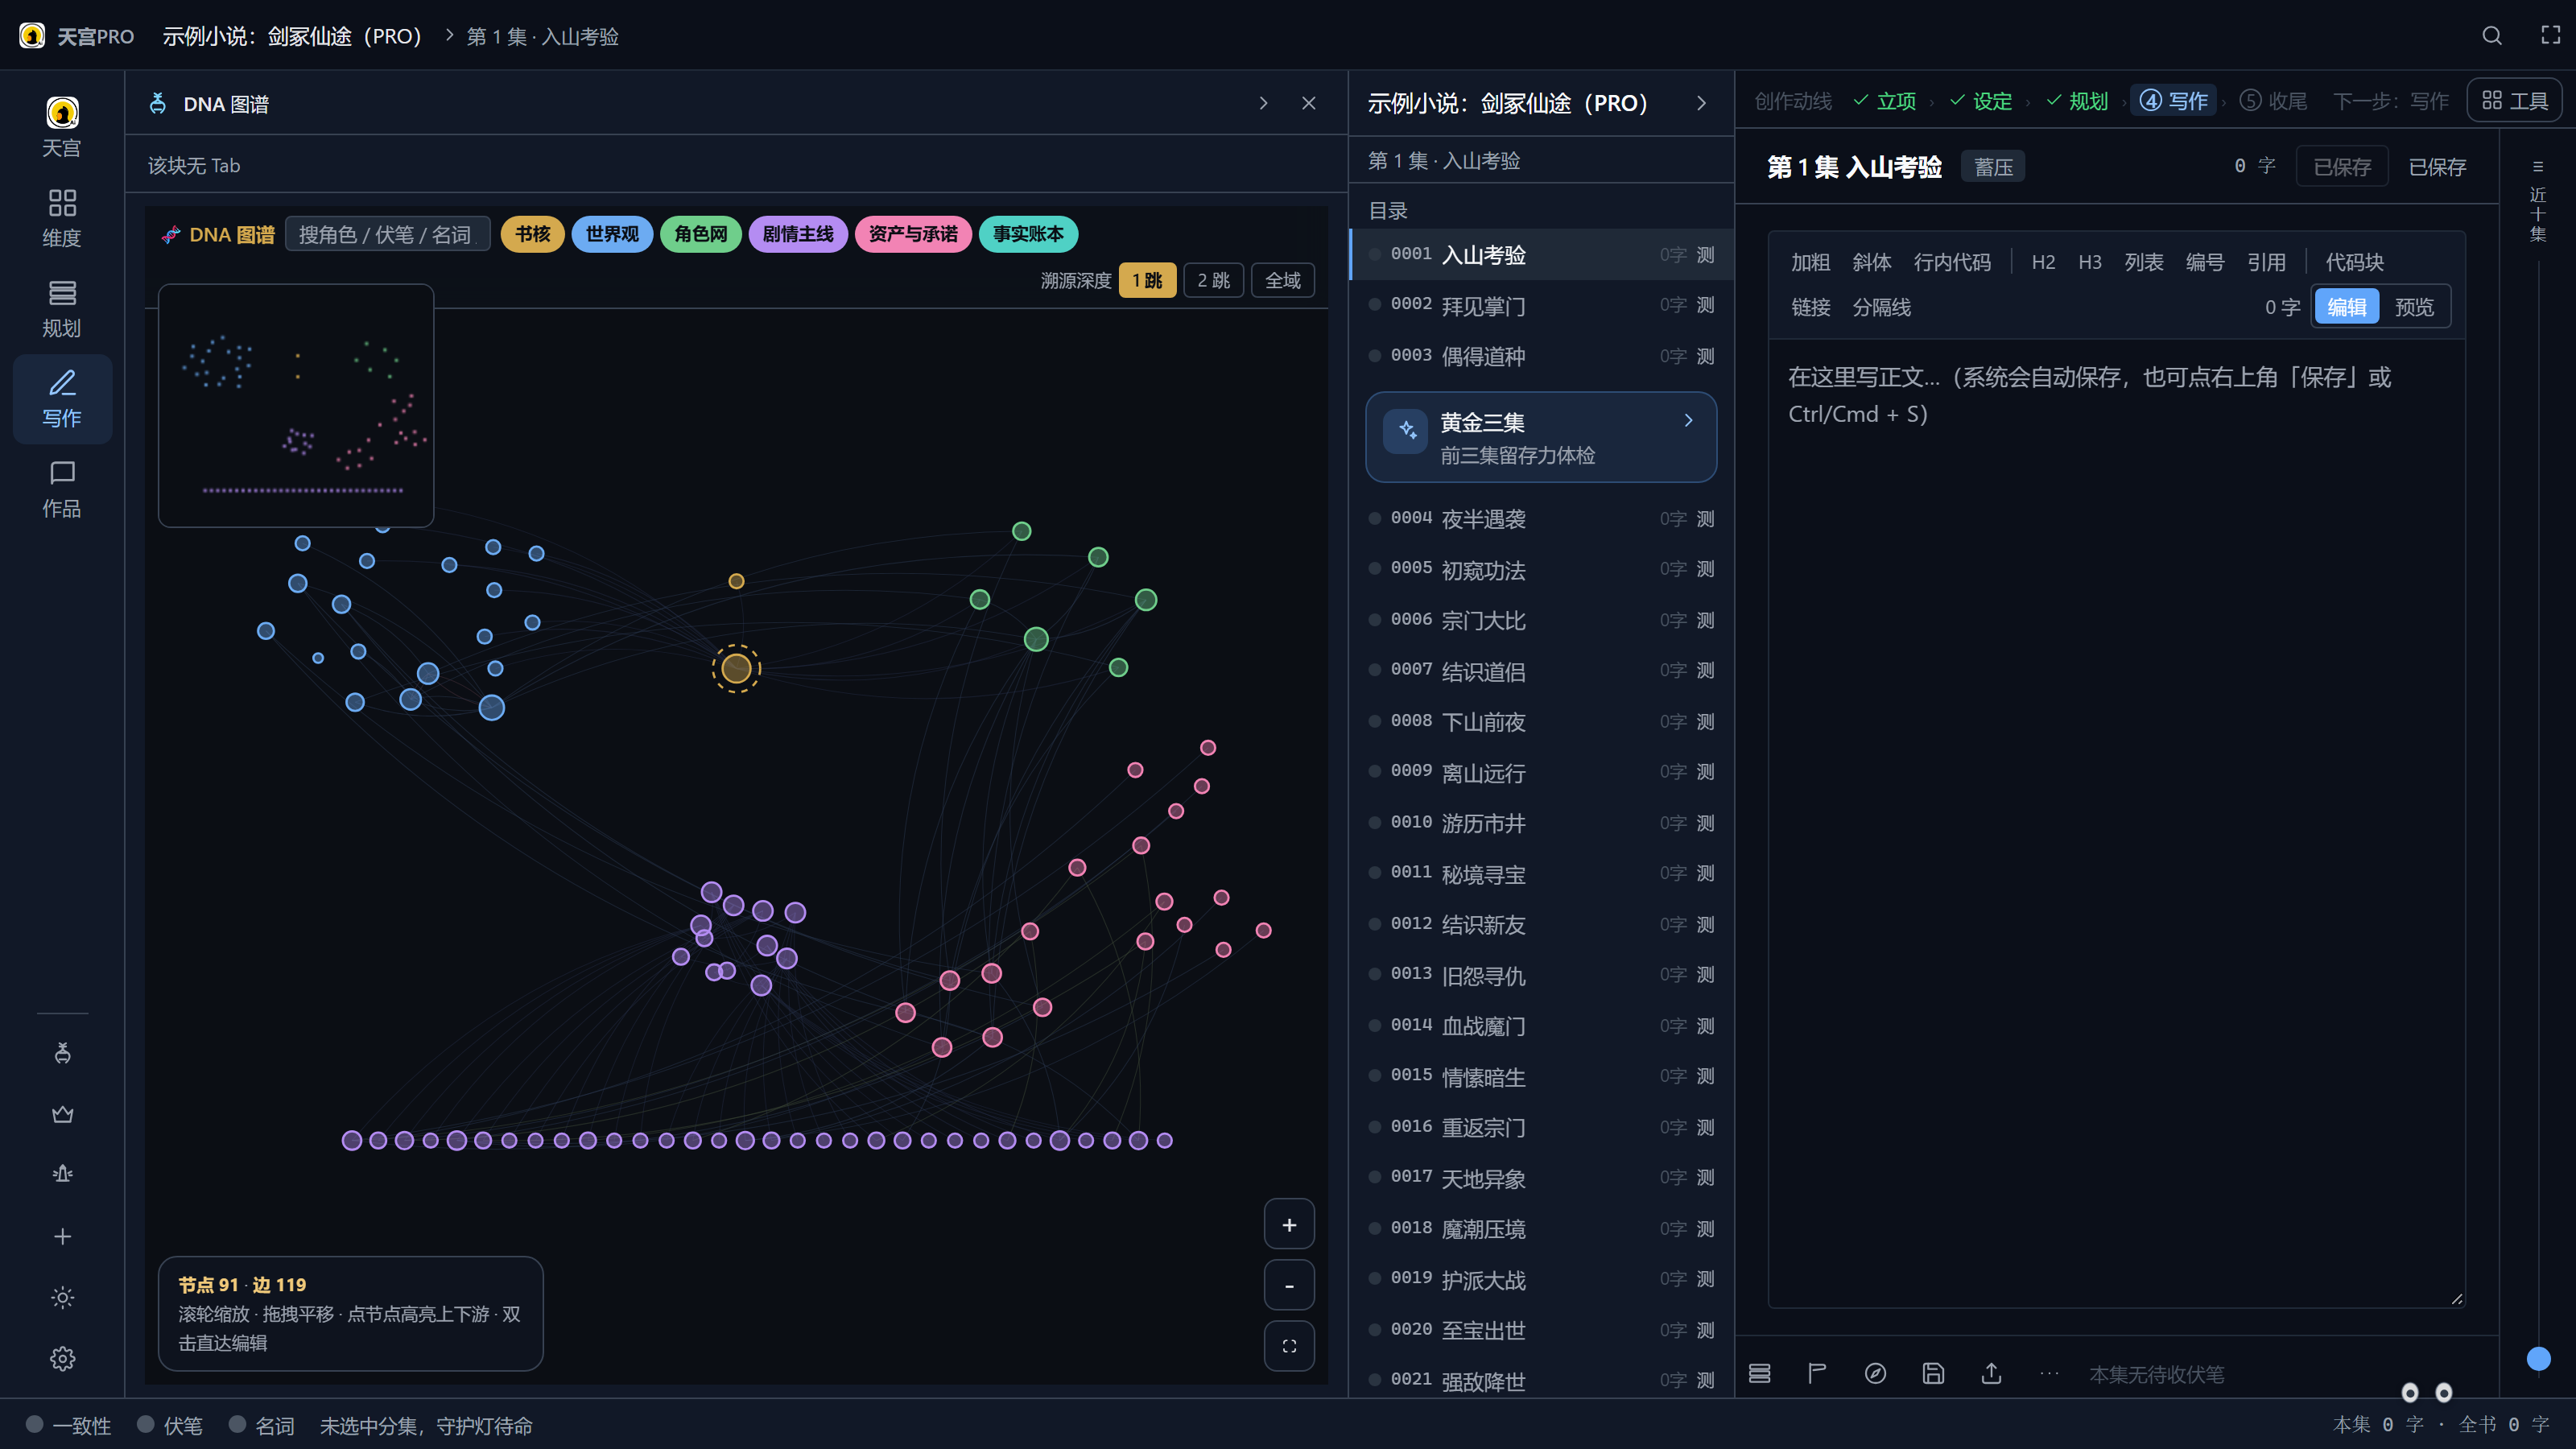Open the search icon in top bar
Image resolution: width=2576 pixels, height=1449 pixels.
(2491, 36)
